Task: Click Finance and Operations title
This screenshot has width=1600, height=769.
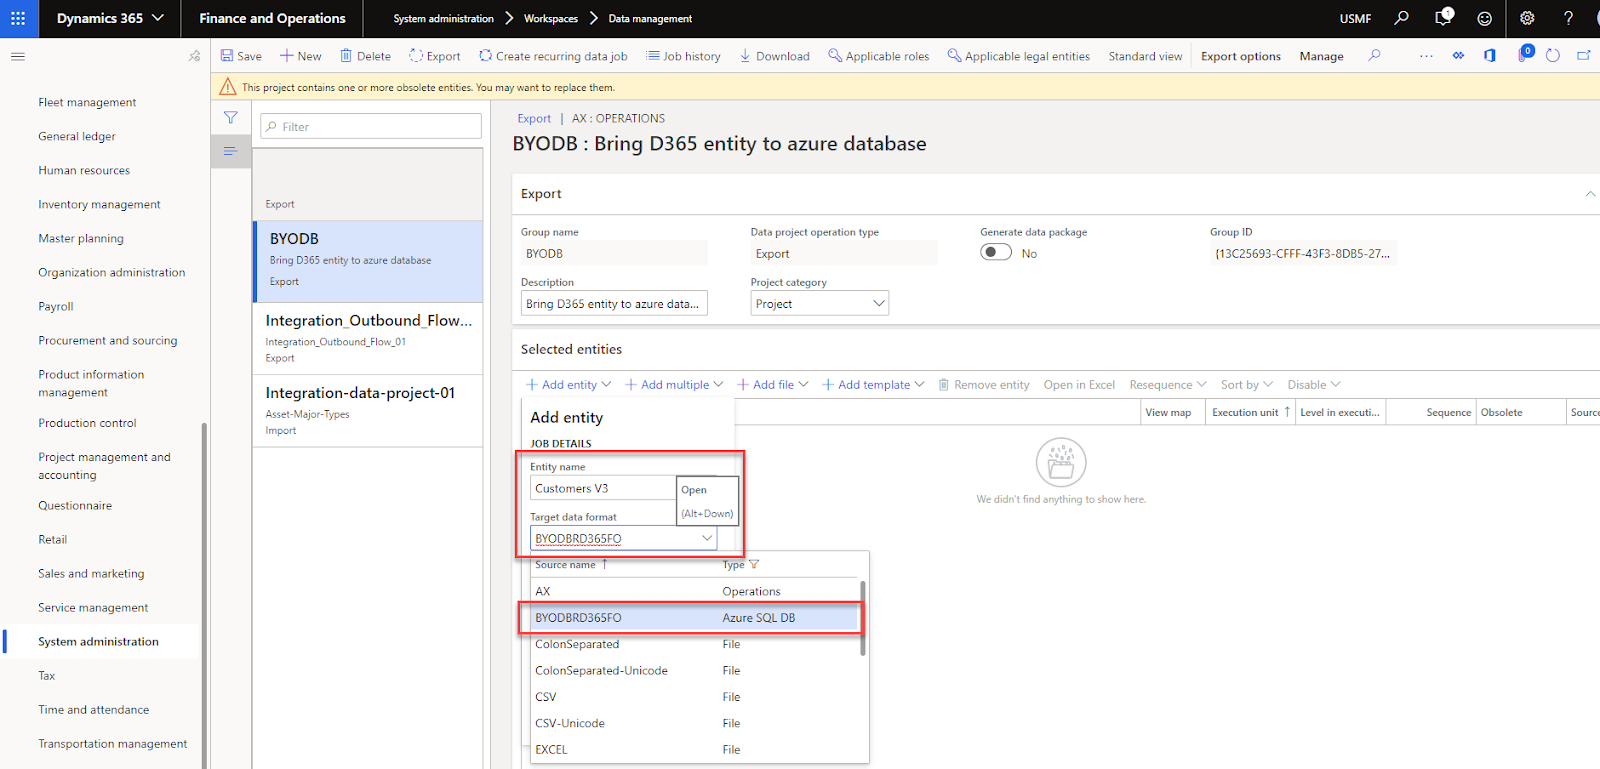Action: point(272,18)
